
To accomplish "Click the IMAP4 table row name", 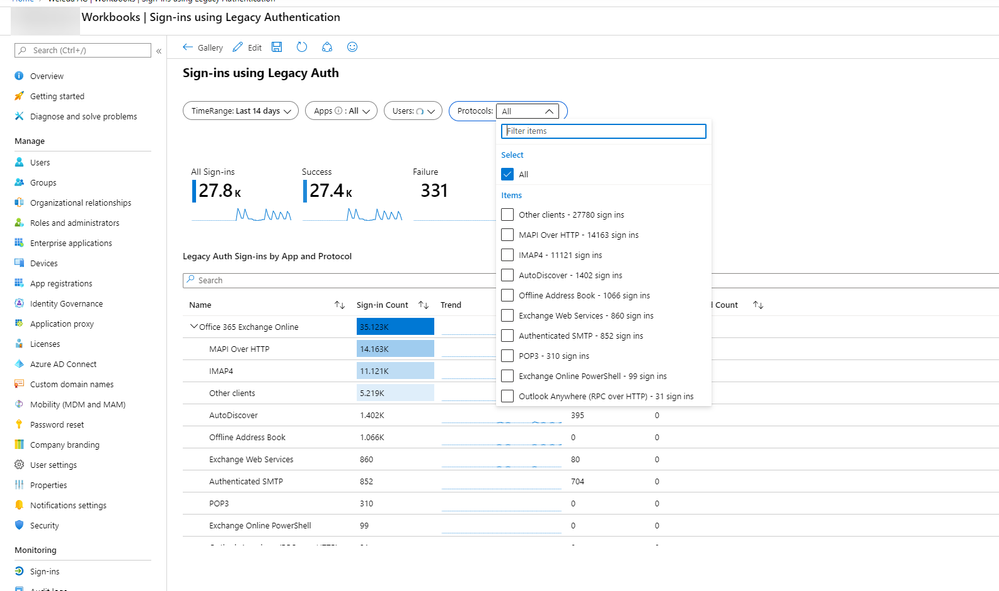I will (x=221, y=371).
